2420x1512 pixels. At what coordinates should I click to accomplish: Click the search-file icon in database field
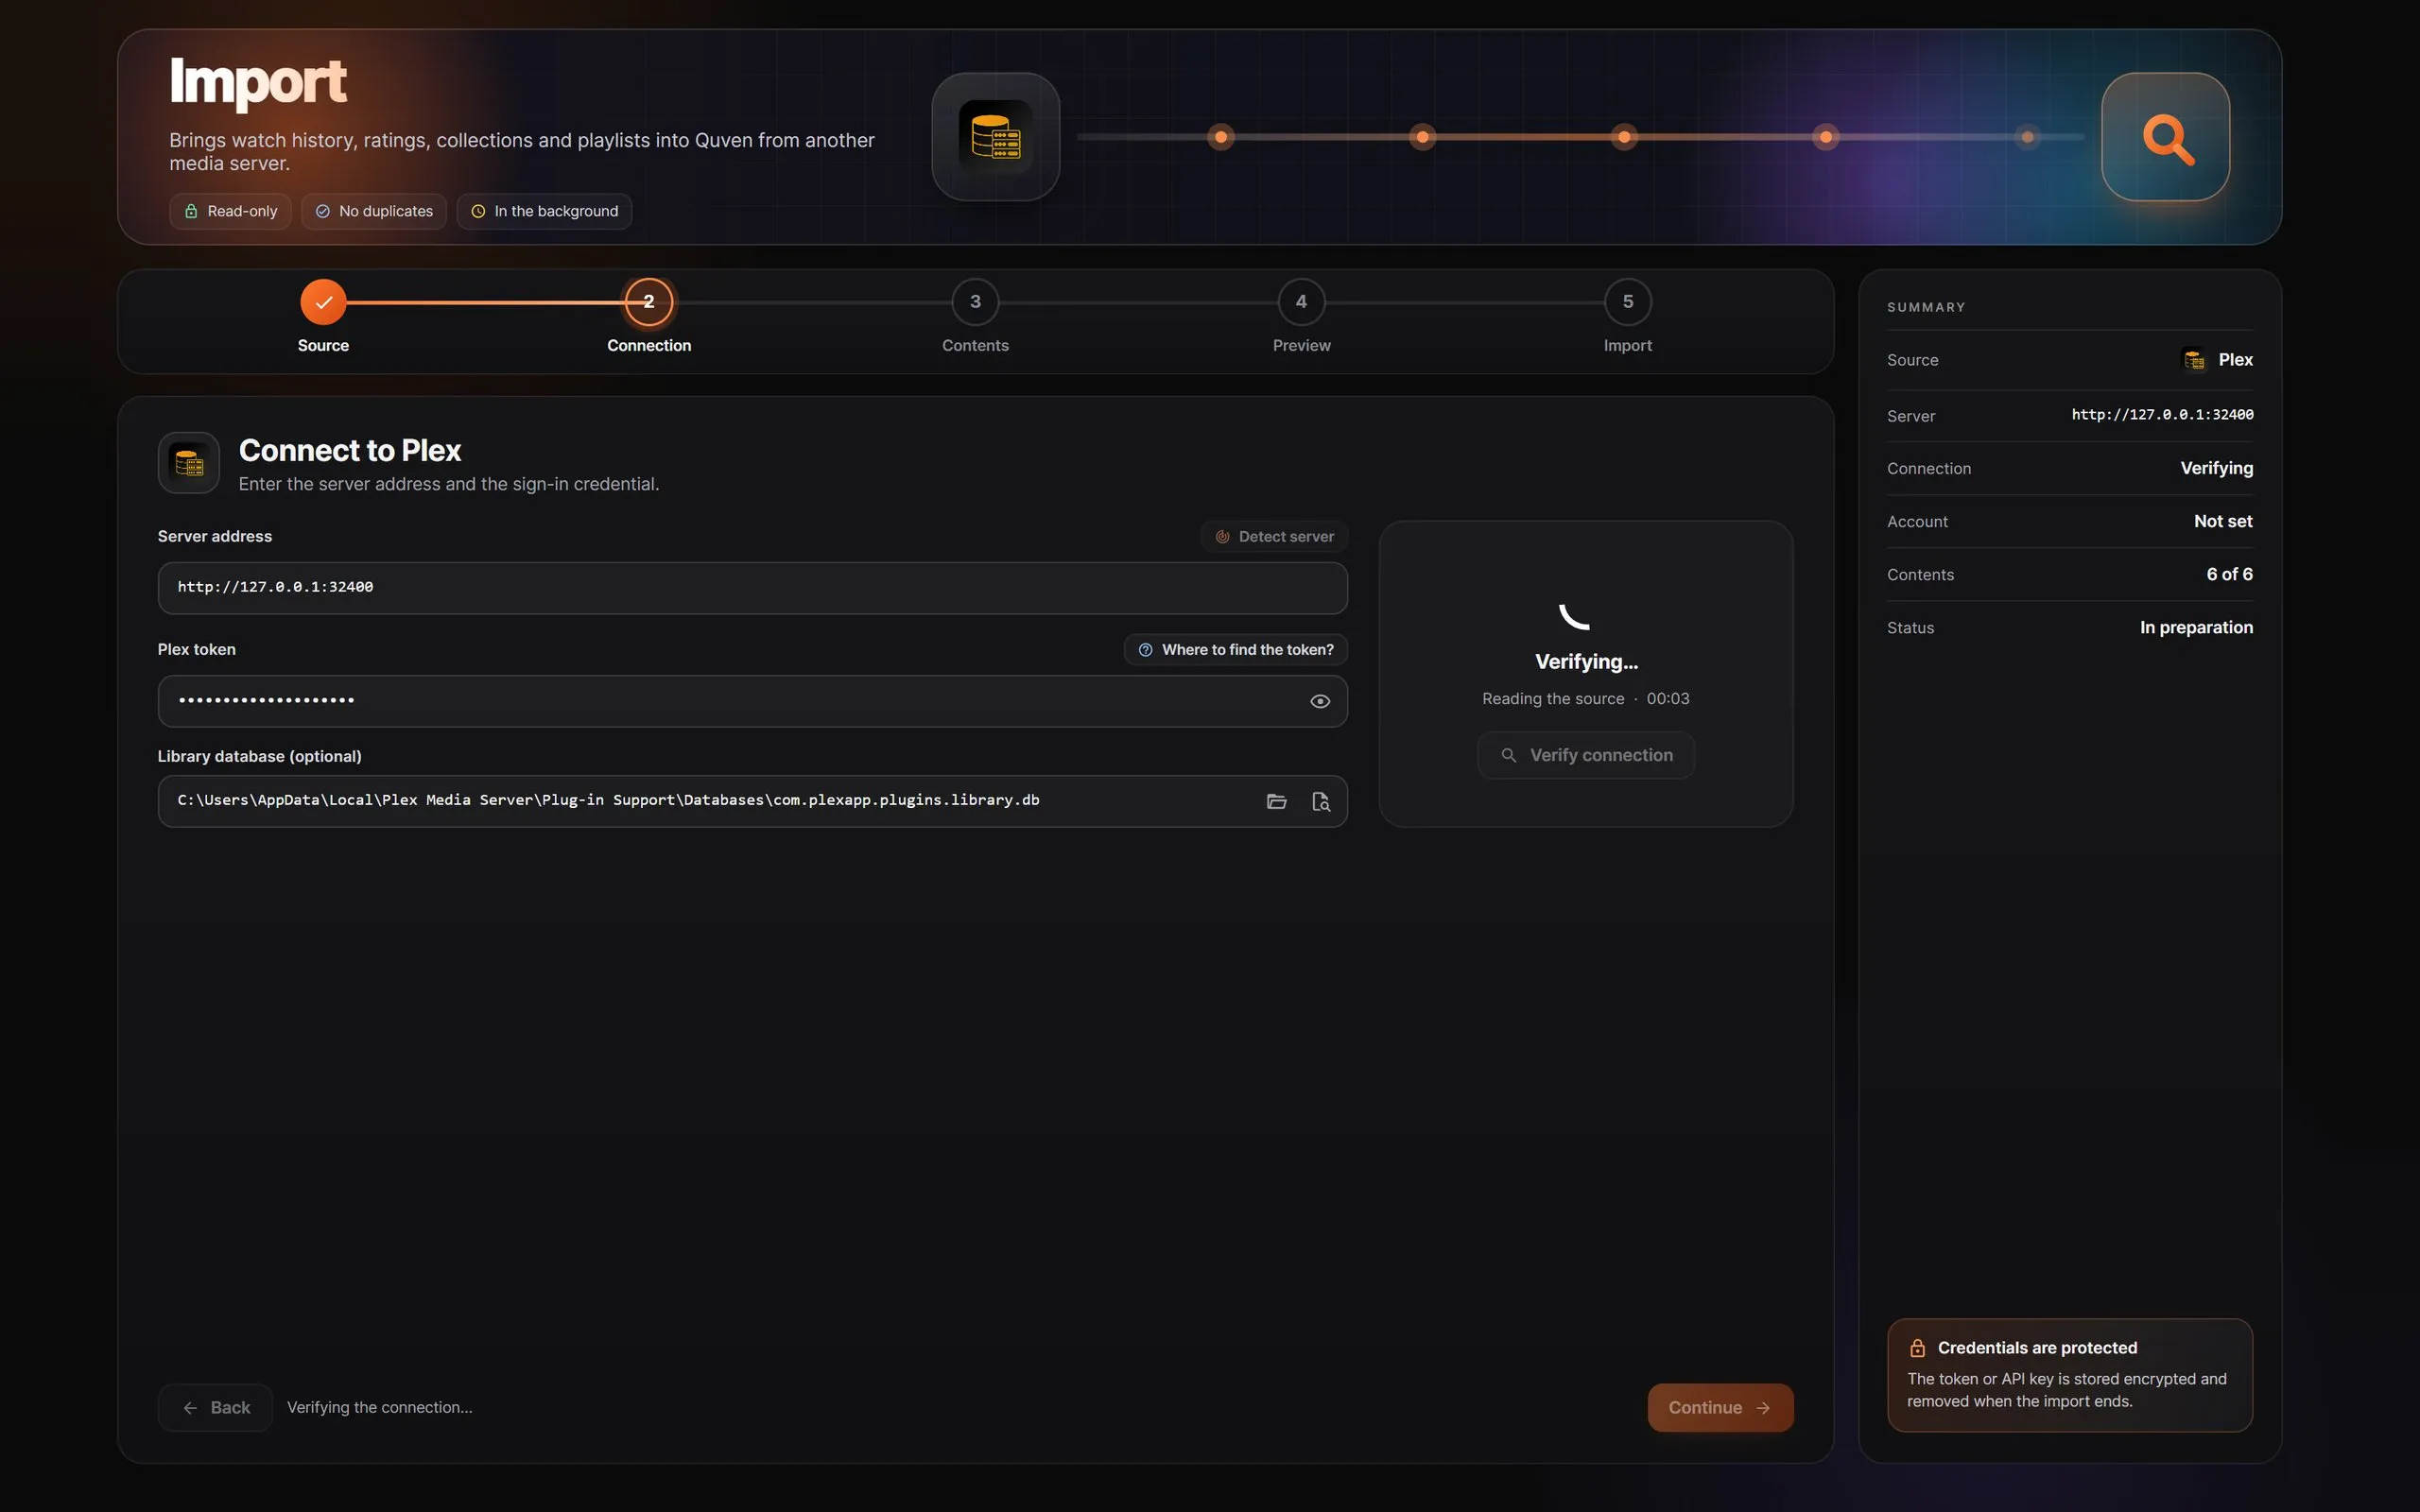1320,801
